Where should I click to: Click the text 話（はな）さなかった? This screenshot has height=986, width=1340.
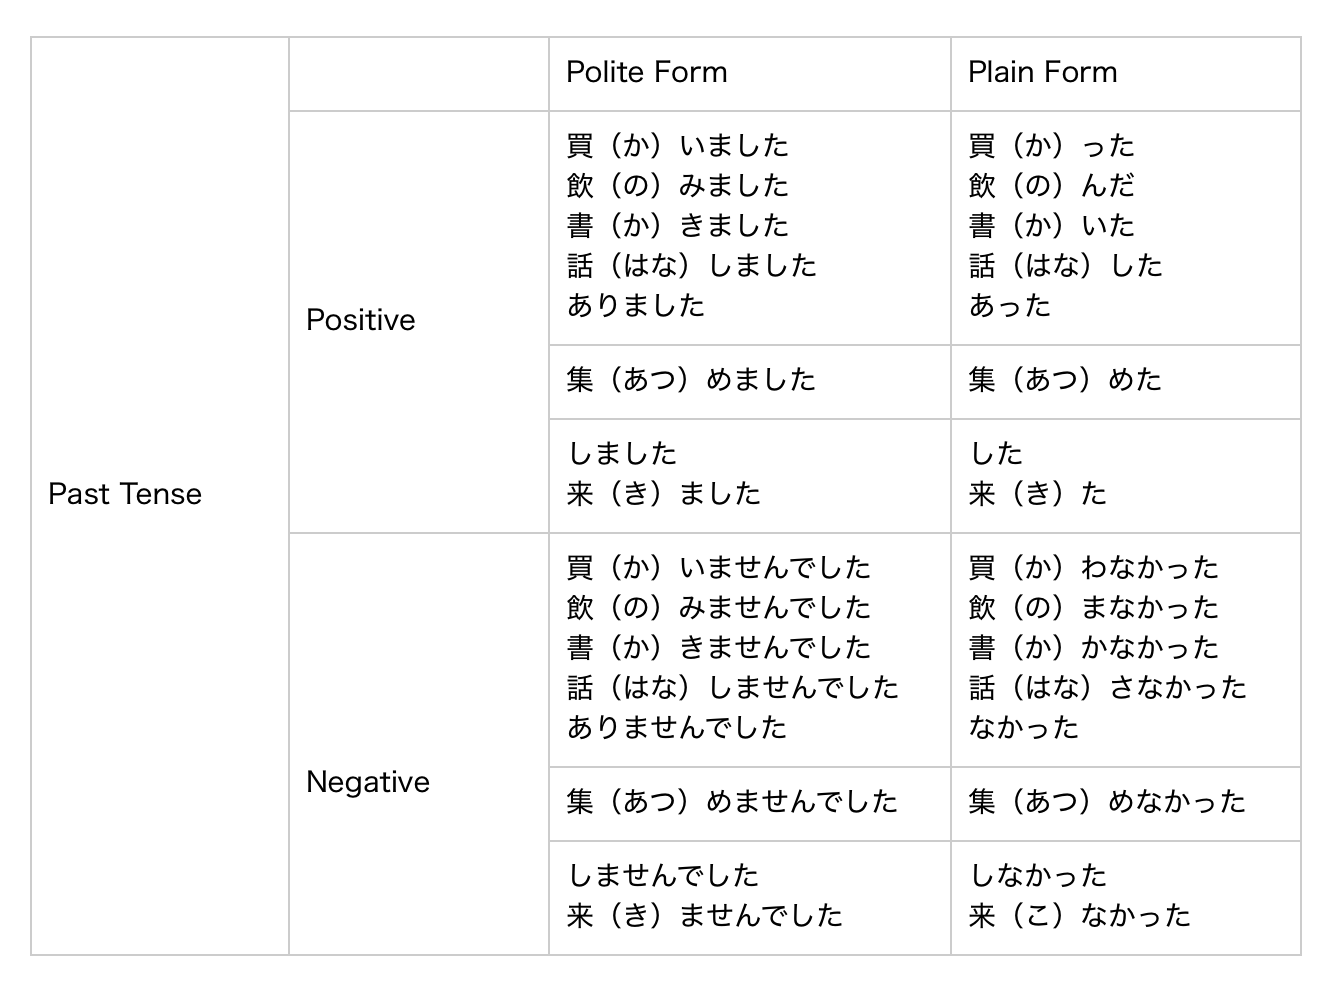[x=1107, y=688]
